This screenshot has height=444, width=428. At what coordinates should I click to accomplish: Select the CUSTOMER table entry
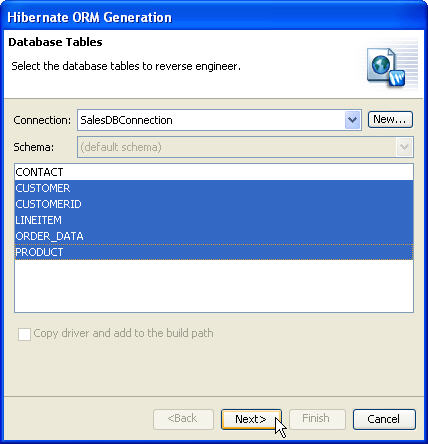click(214, 188)
